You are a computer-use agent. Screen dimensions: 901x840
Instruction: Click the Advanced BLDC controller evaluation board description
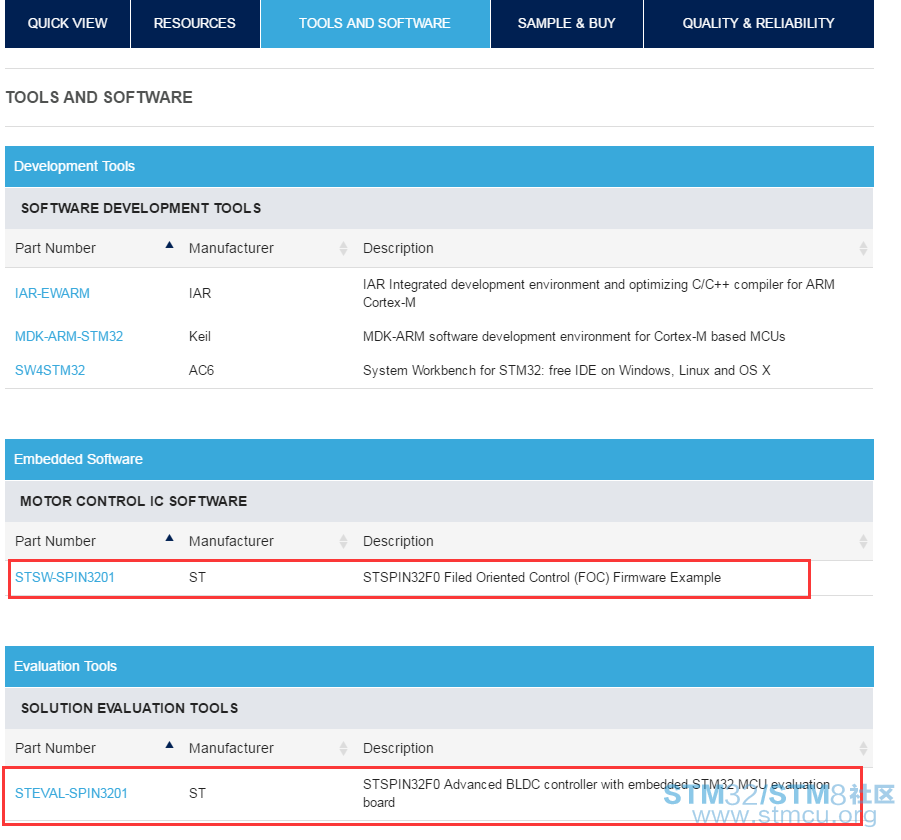click(596, 793)
